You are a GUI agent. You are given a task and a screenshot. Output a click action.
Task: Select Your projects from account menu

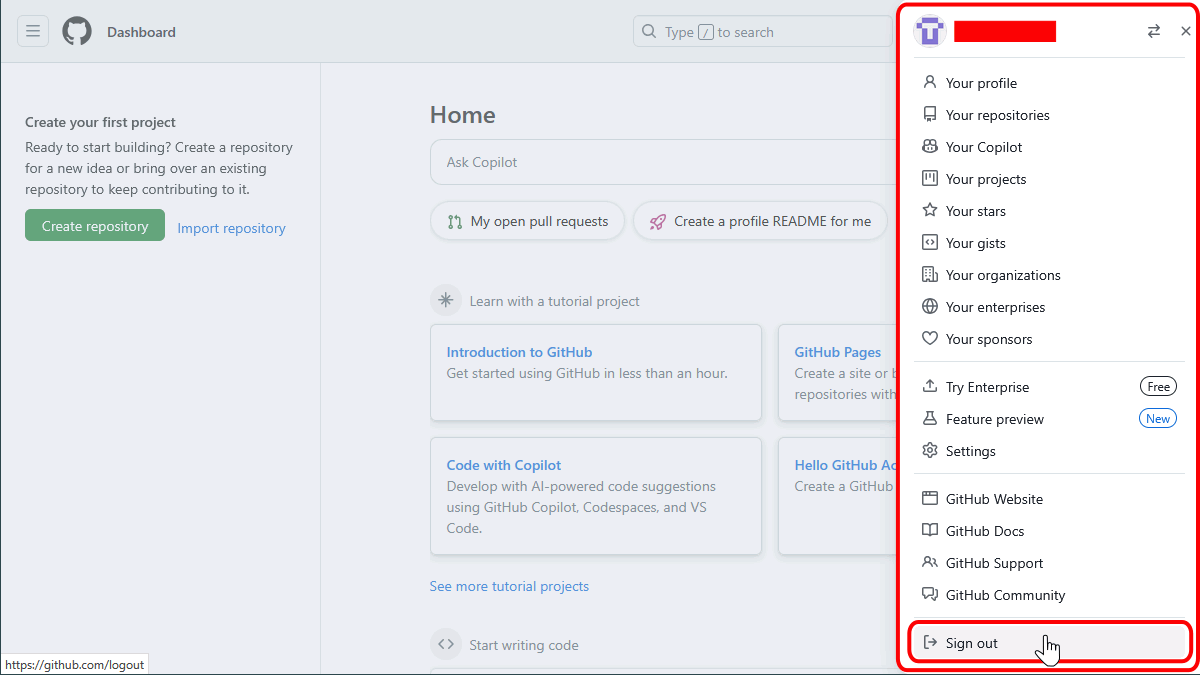[1048, 179]
